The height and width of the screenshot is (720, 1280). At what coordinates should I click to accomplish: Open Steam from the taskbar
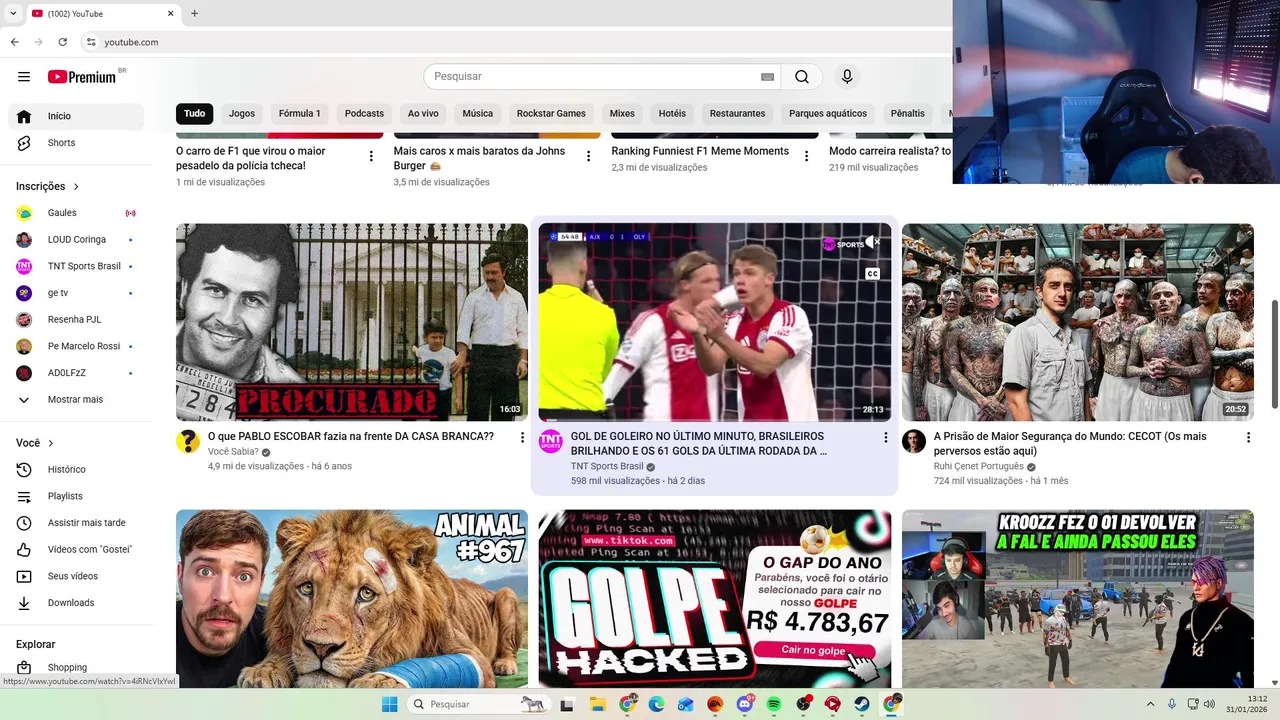click(861, 704)
